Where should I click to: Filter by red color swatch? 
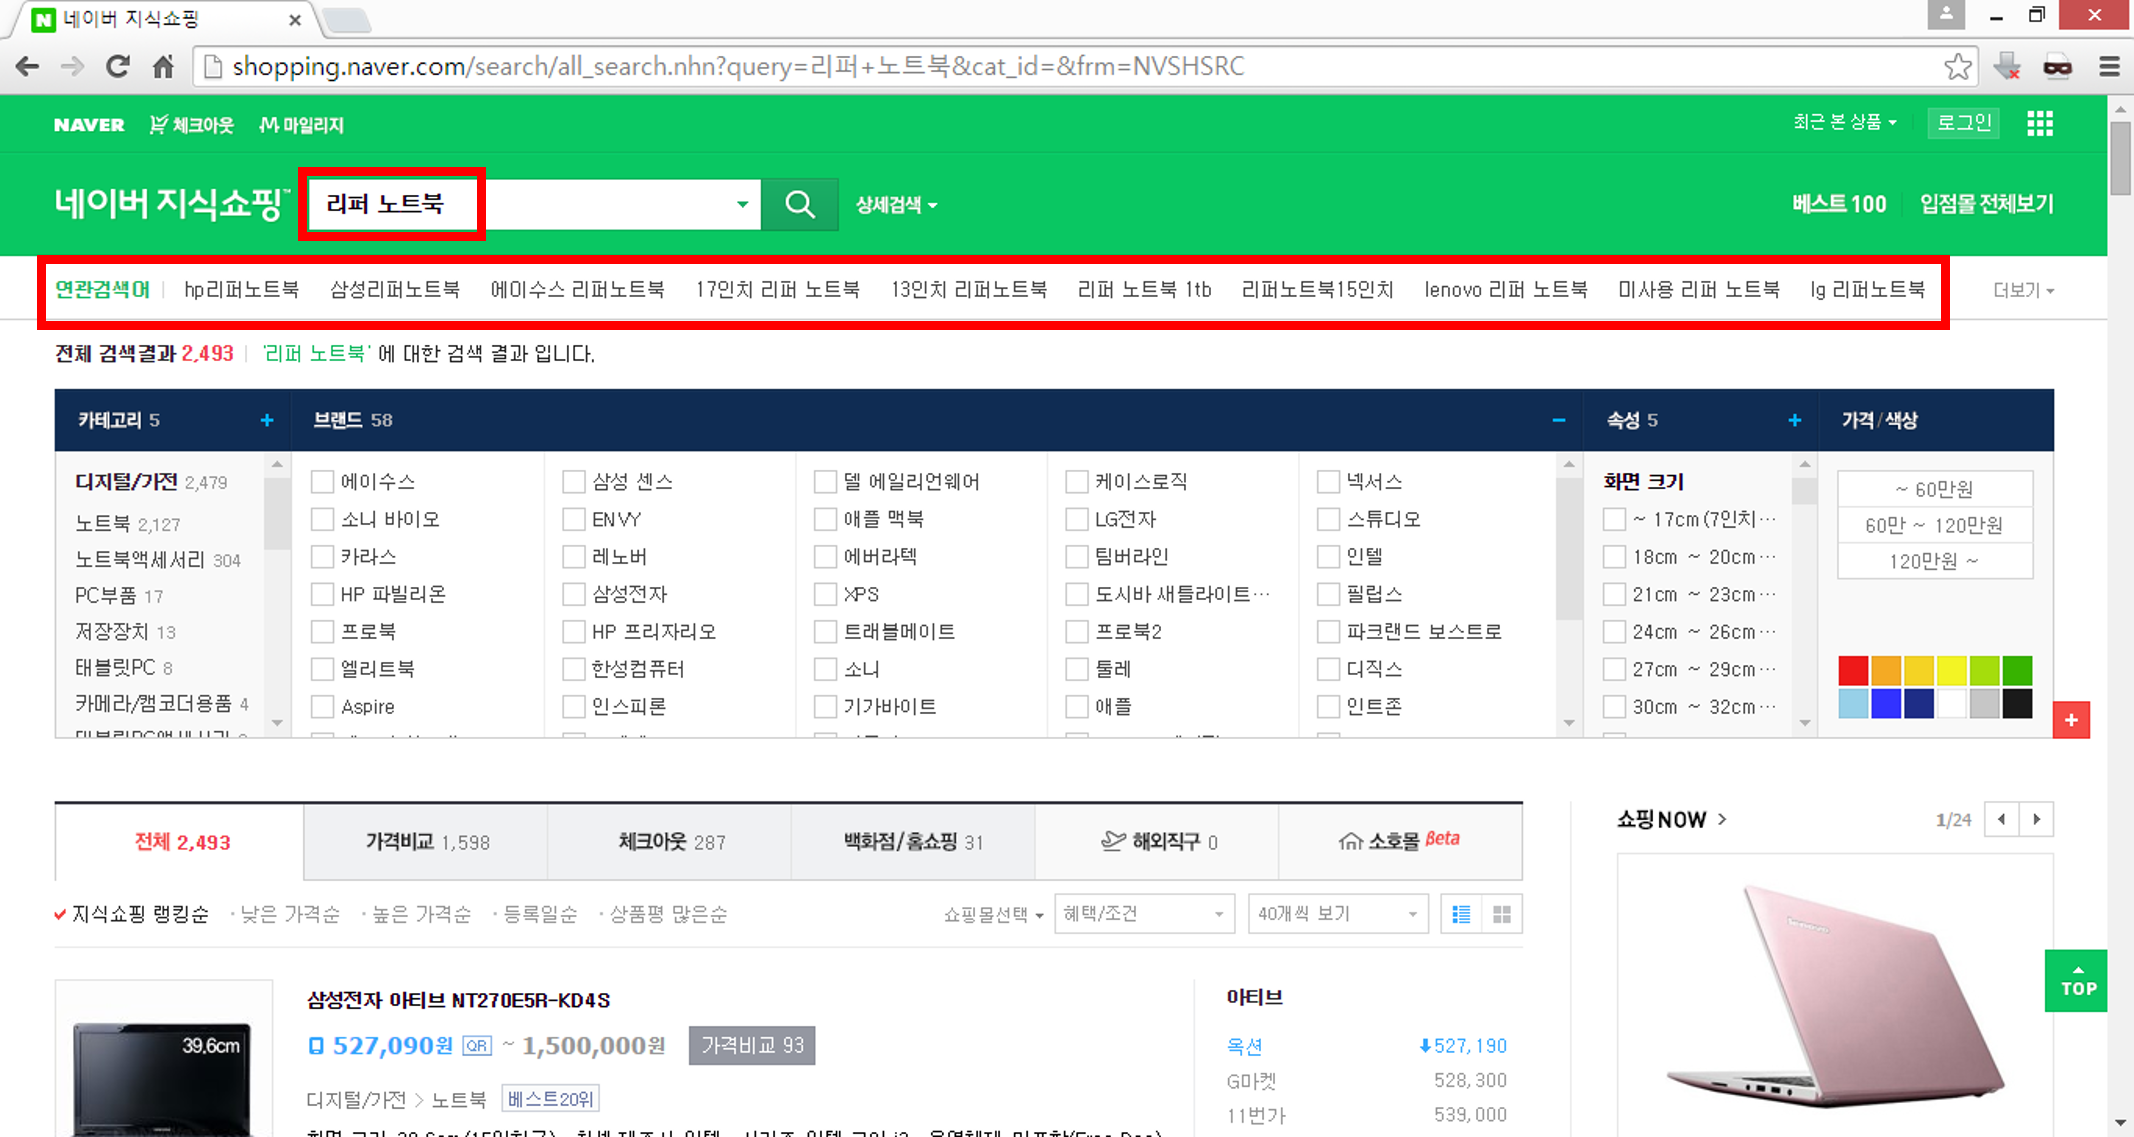1853,670
